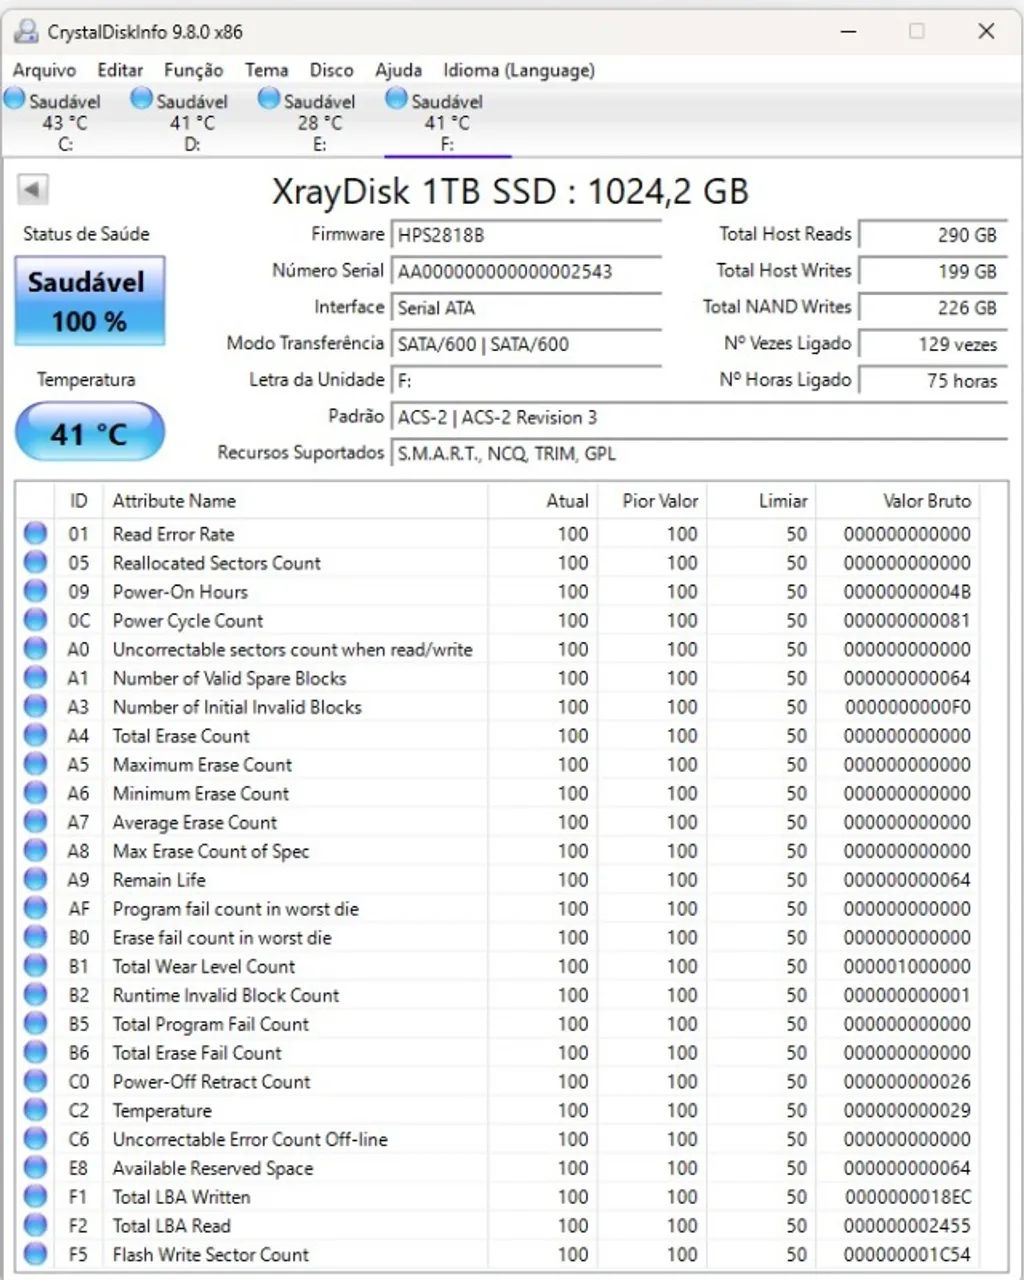Image resolution: width=1024 pixels, height=1280 pixels.
Task: Select status orb of Reallocated Sectors Count row
Action: tap(36, 562)
